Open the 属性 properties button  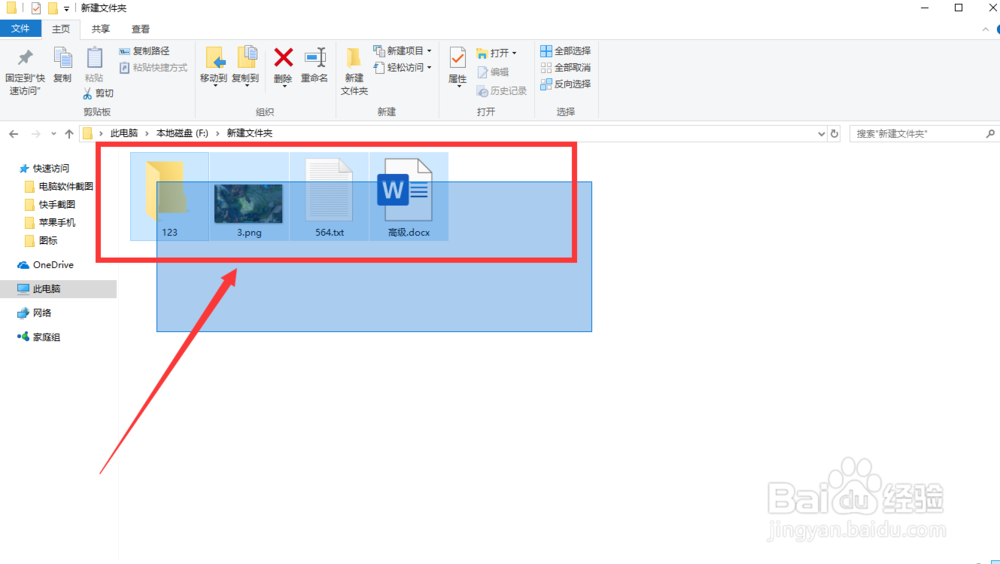click(457, 66)
